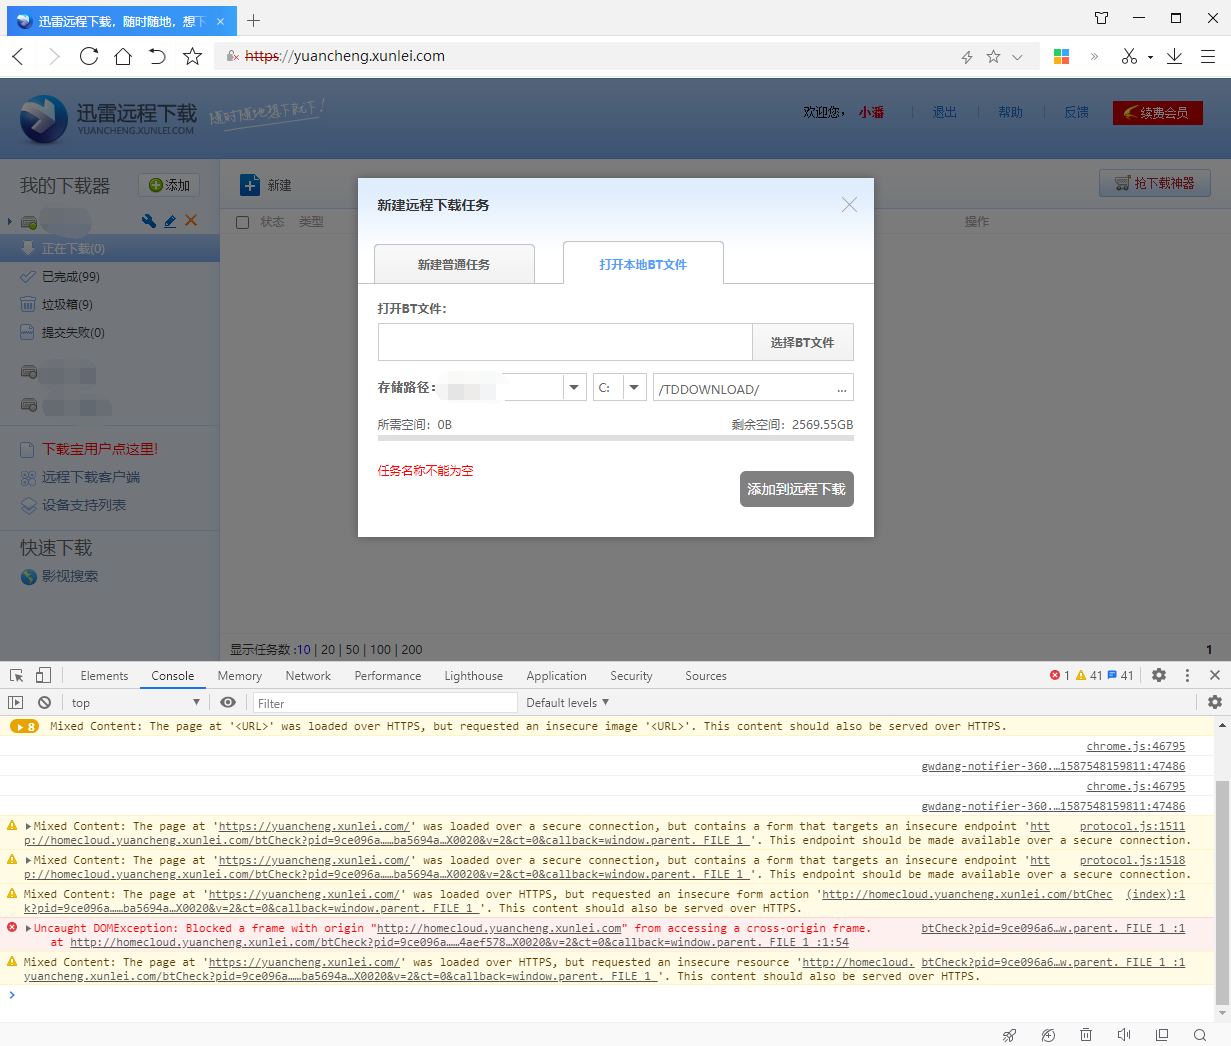Image resolution: width=1231 pixels, height=1046 pixels.
Task: Toggle the console live expression eye icon
Action: 228,703
